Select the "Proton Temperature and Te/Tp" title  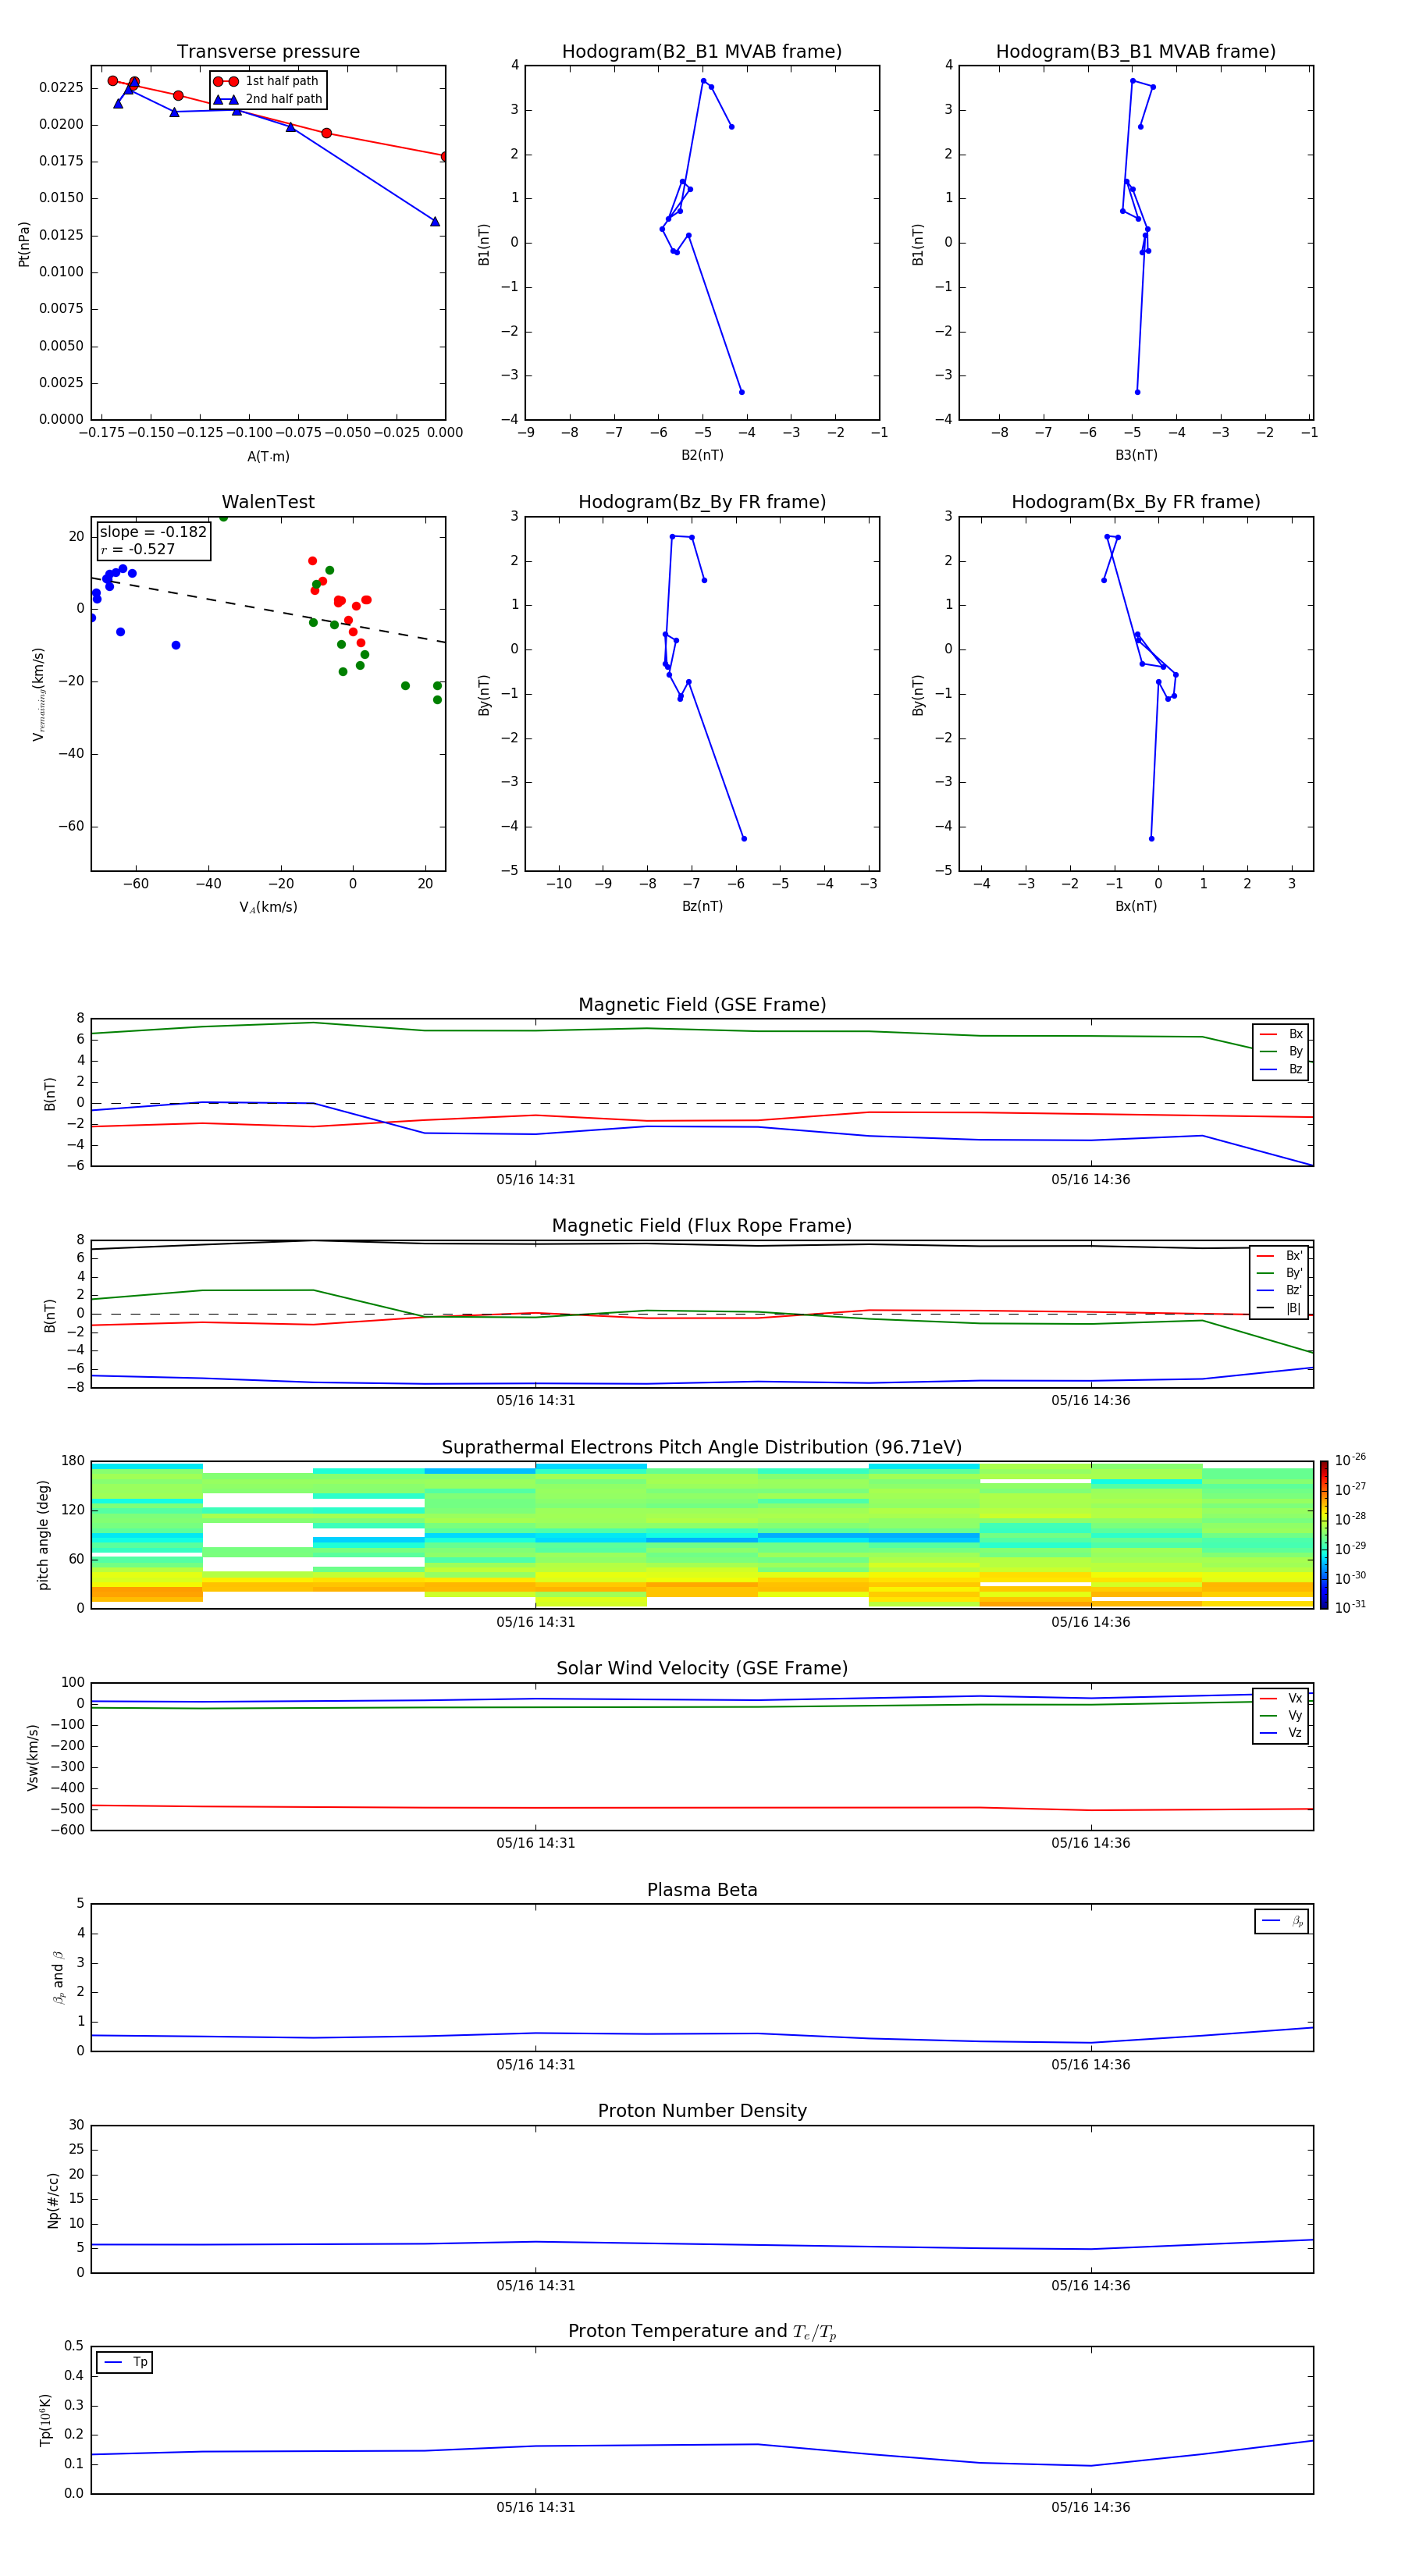(x=702, y=2332)
